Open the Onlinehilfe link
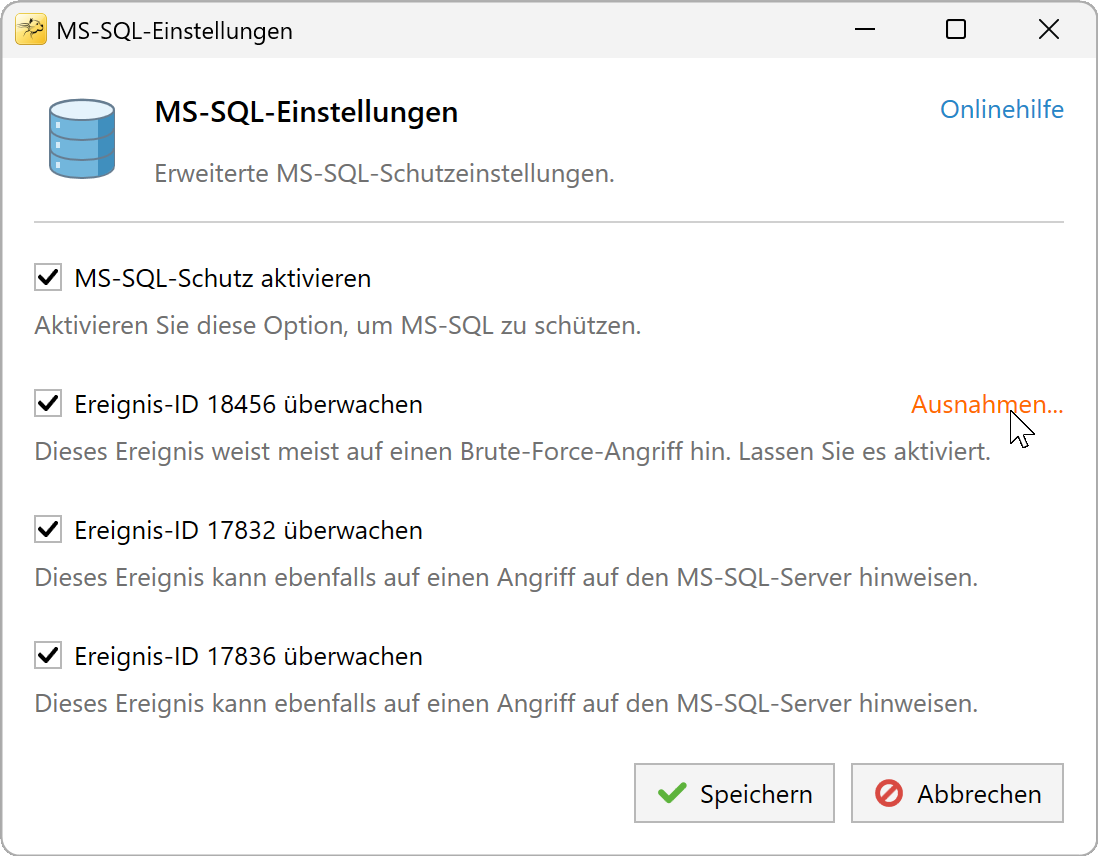The height and width of the screenshot is (856, 1098). pyautogui.click(x=1001, y=109)
